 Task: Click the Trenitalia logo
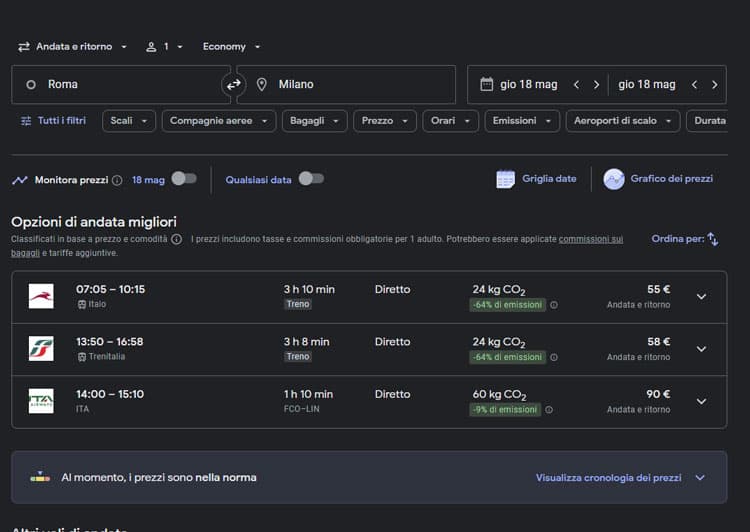(41, 348)
